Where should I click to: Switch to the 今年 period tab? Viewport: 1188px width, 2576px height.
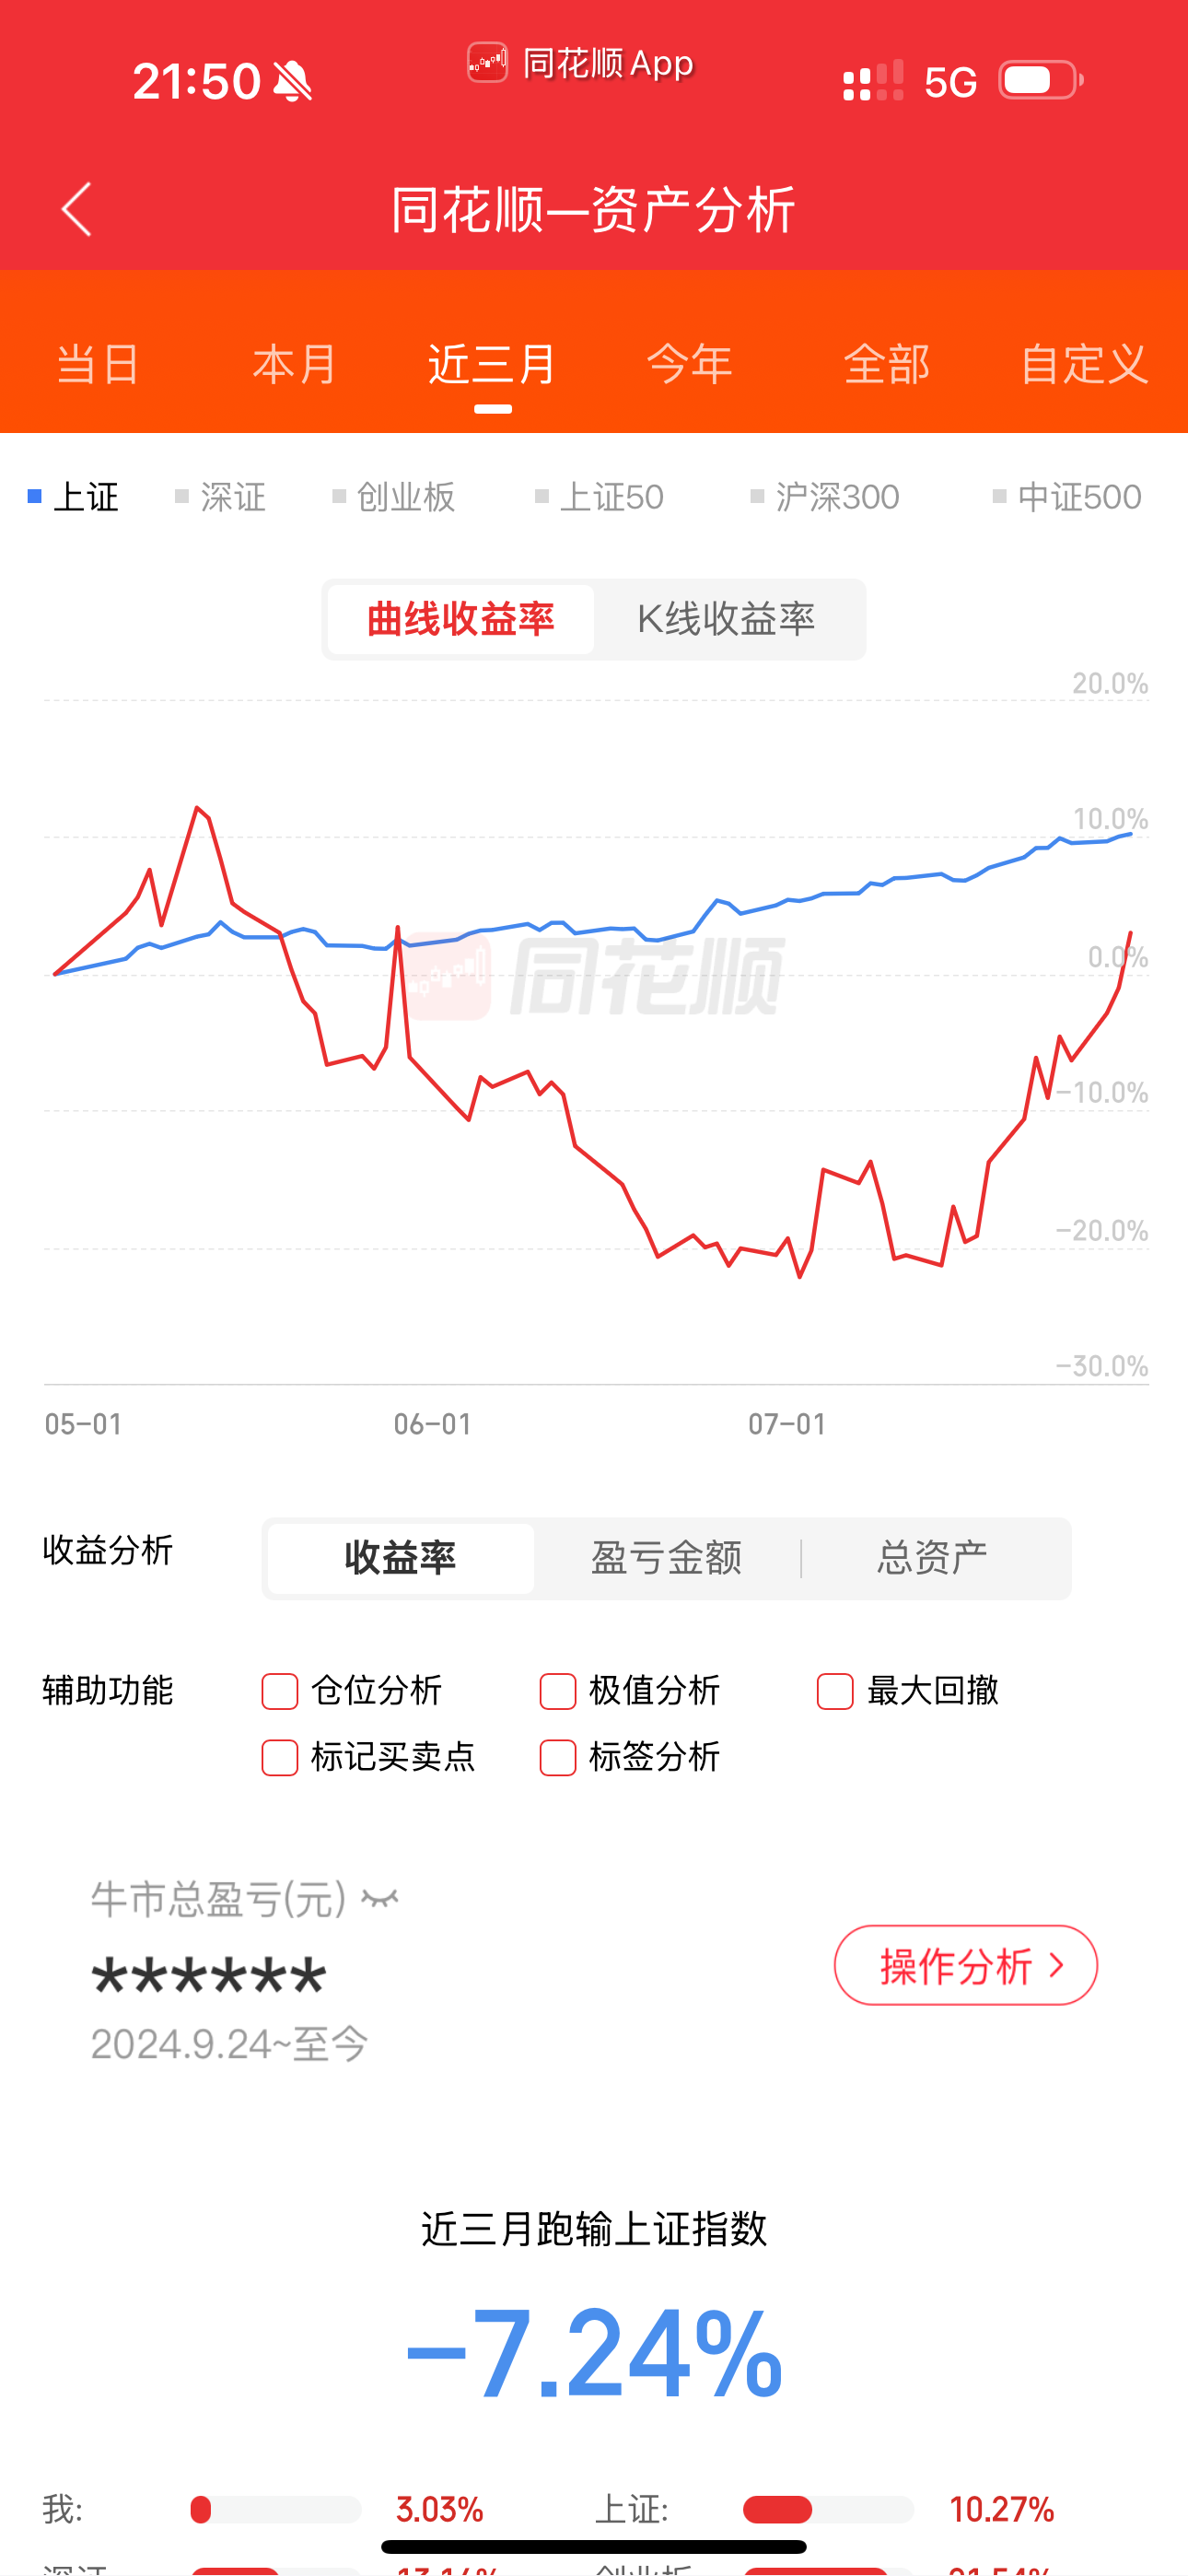coord(689,364)
